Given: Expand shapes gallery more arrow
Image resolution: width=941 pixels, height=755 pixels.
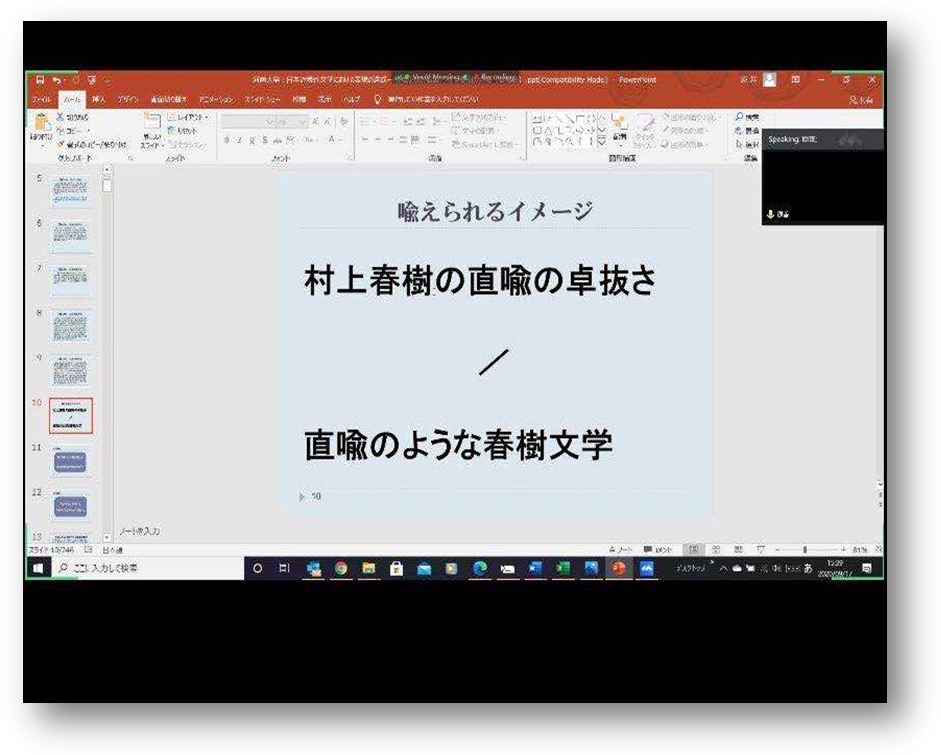Looking at the screenshot, I should click(x=601, y=143).
